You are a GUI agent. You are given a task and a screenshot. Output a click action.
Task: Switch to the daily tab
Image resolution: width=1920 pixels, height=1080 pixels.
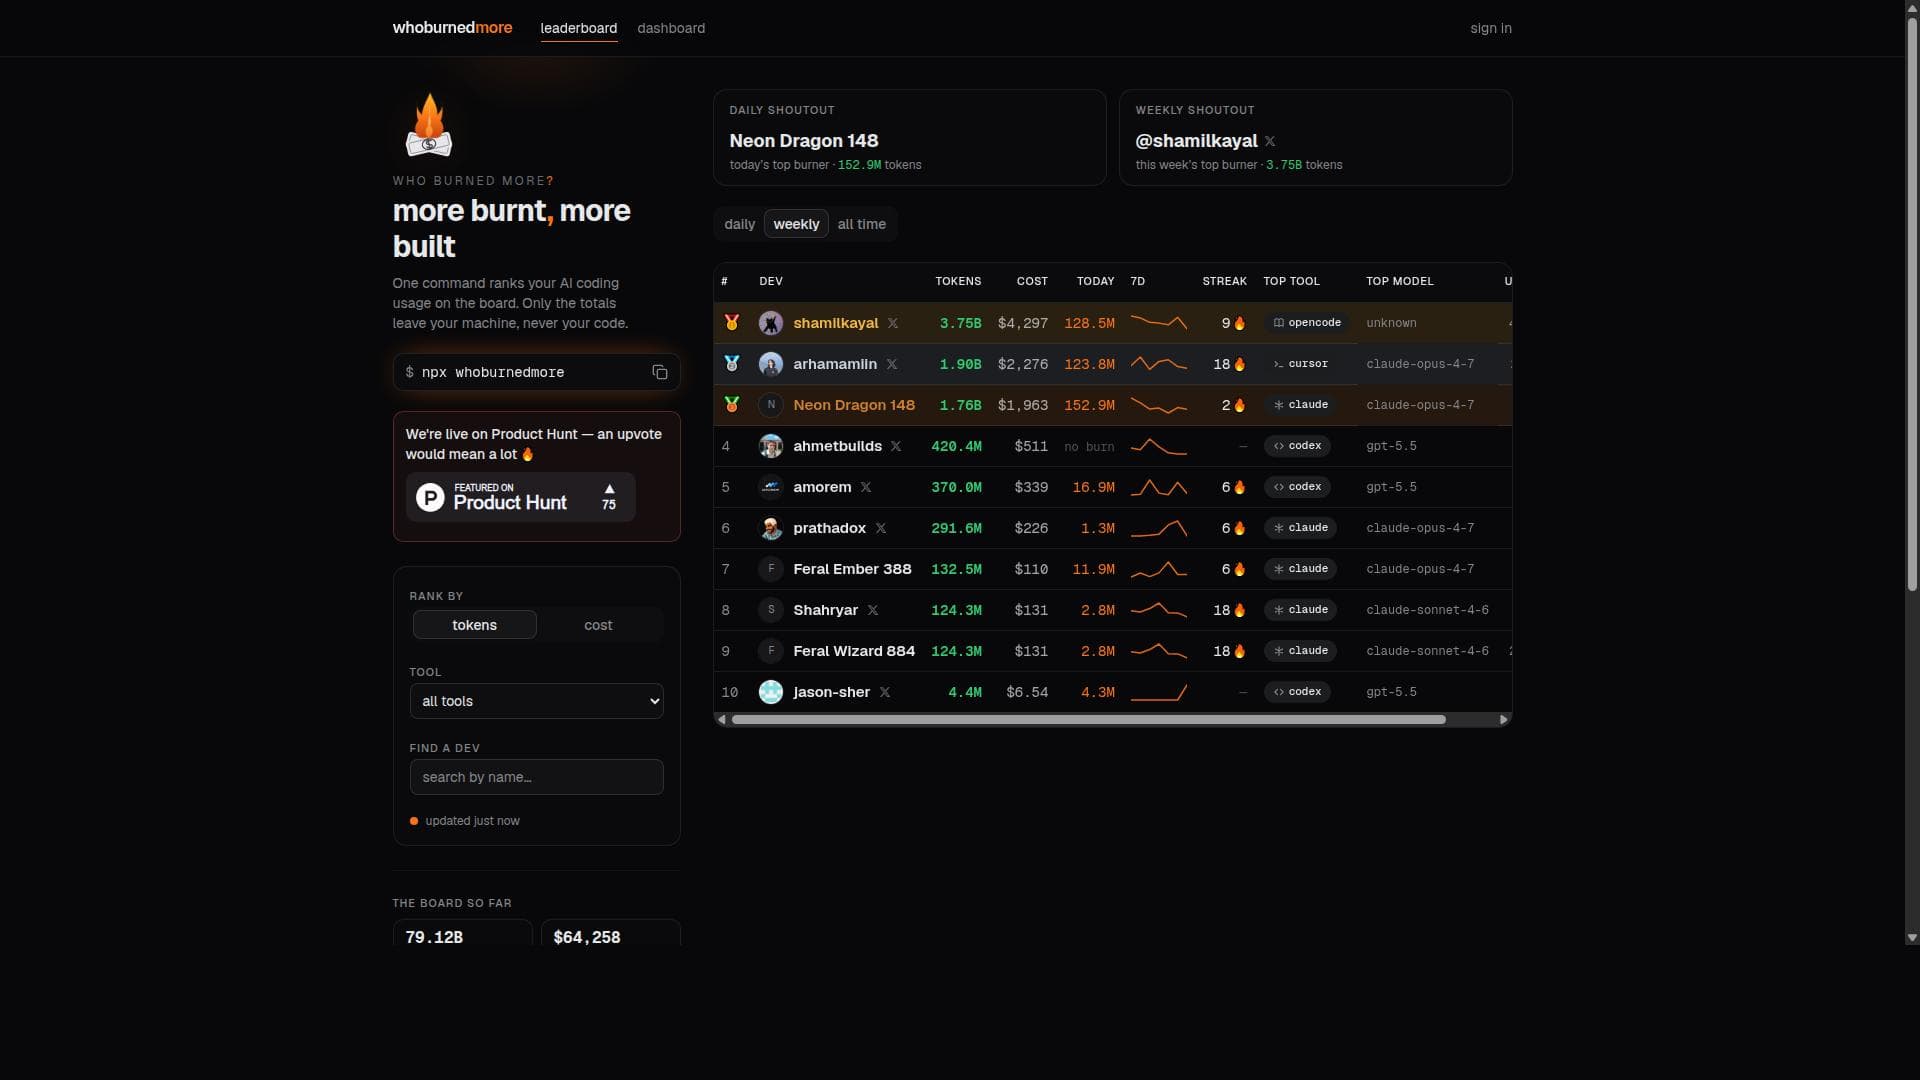point(740,224)
